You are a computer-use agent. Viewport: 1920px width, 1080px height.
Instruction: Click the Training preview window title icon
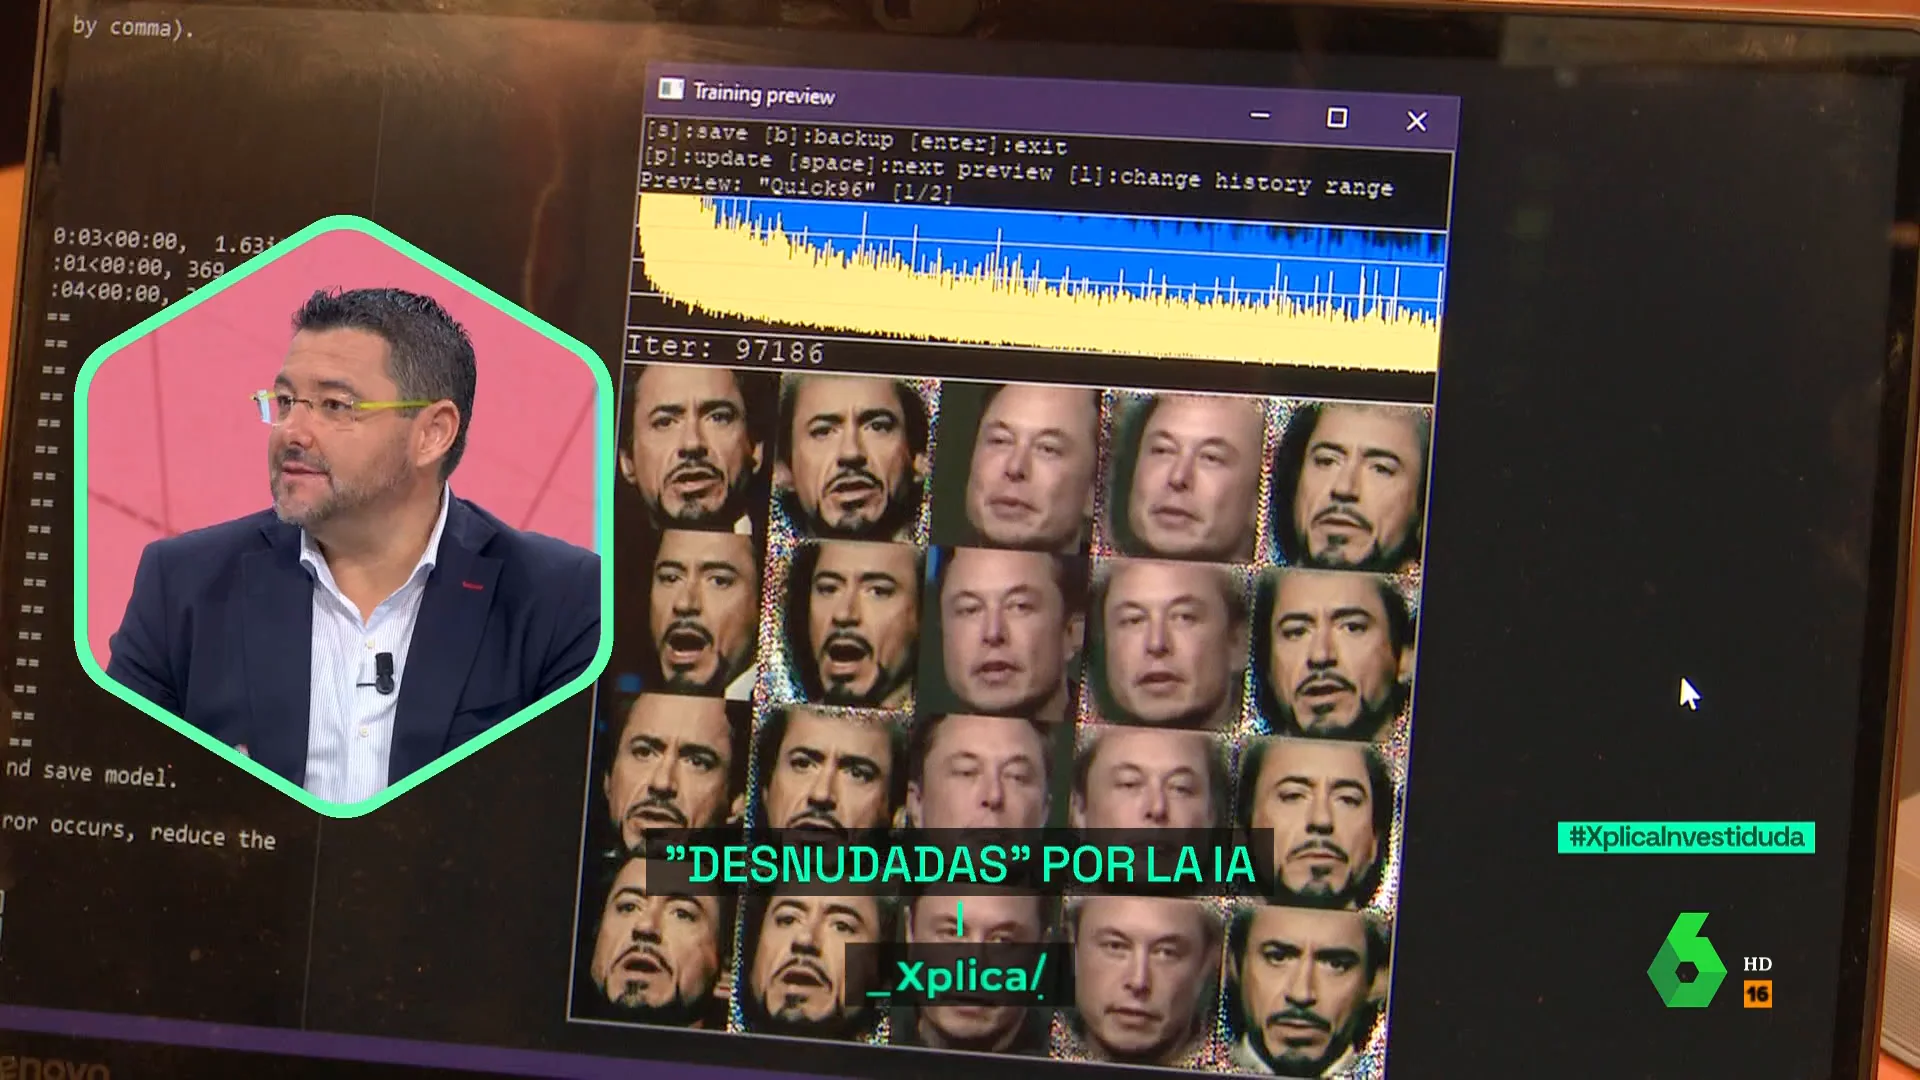[671, 89]
